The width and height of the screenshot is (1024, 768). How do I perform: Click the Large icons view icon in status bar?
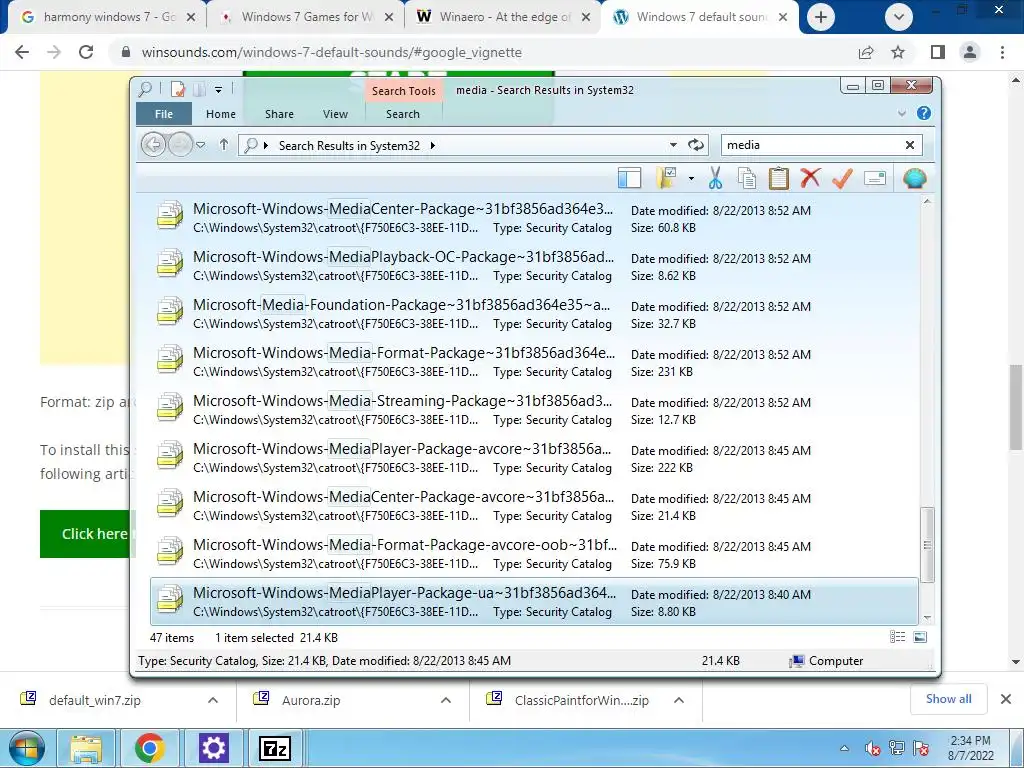(920, 637)
